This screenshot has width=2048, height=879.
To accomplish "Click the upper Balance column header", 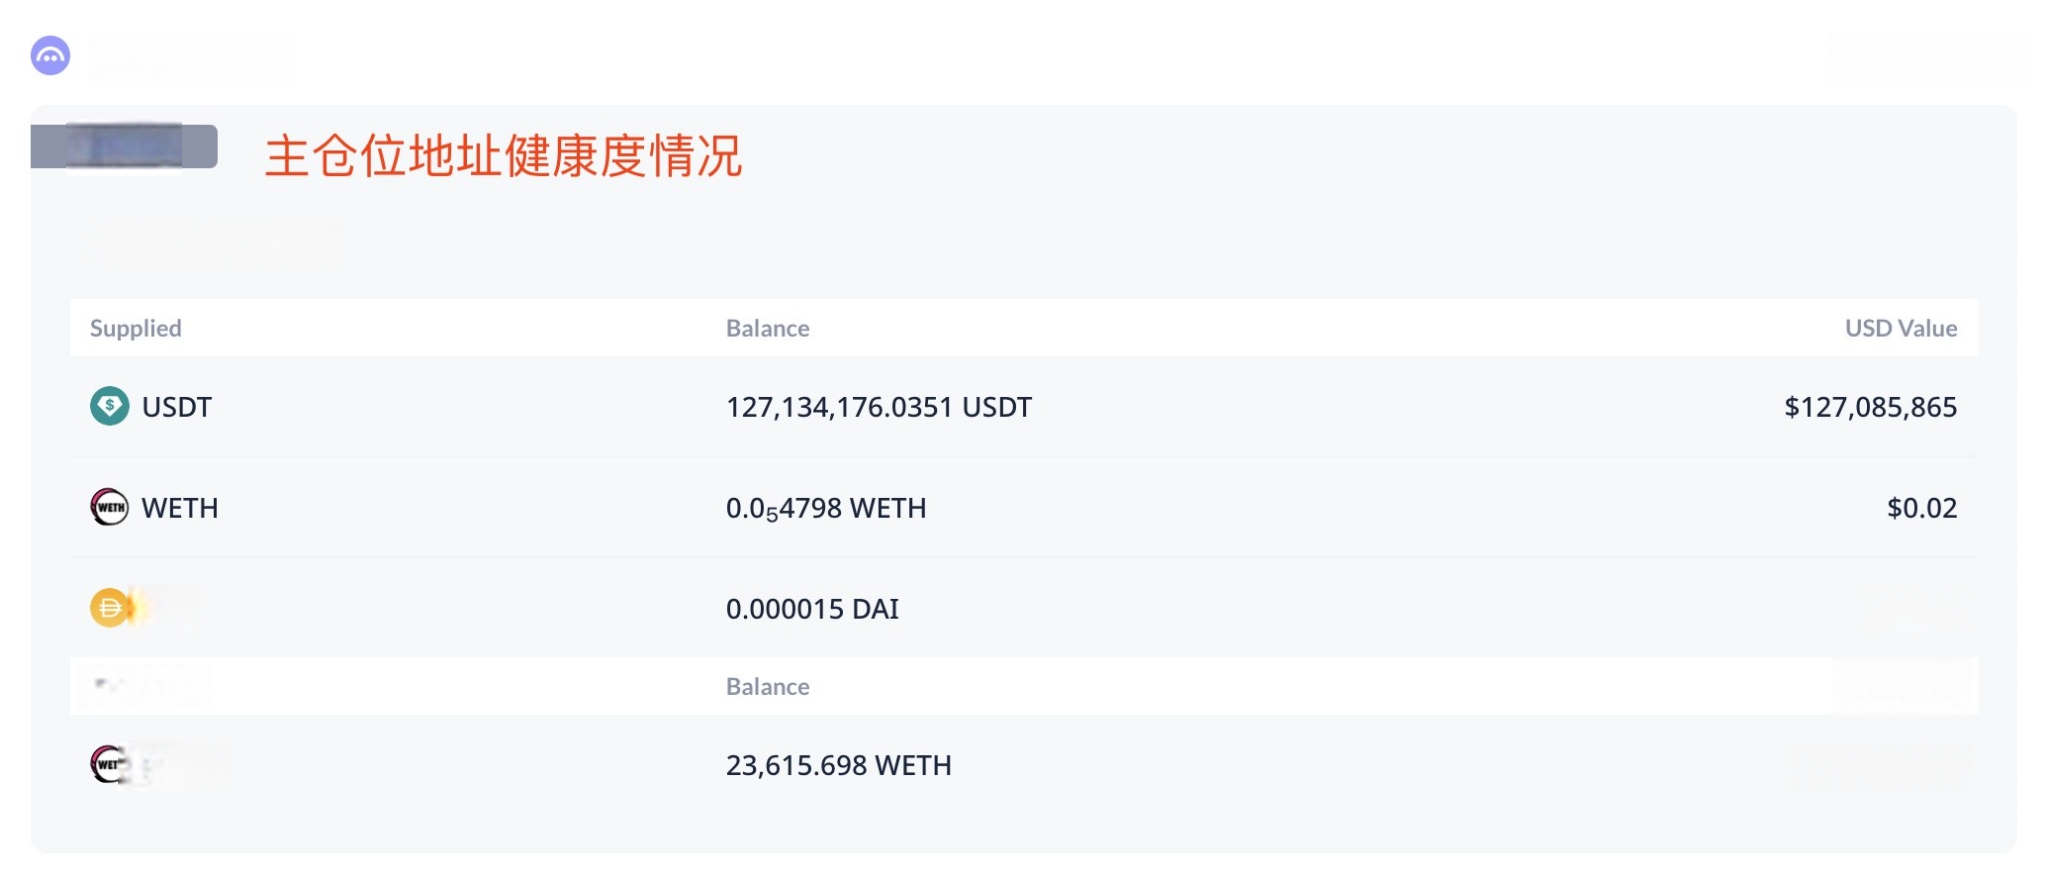I will [767, 328].
